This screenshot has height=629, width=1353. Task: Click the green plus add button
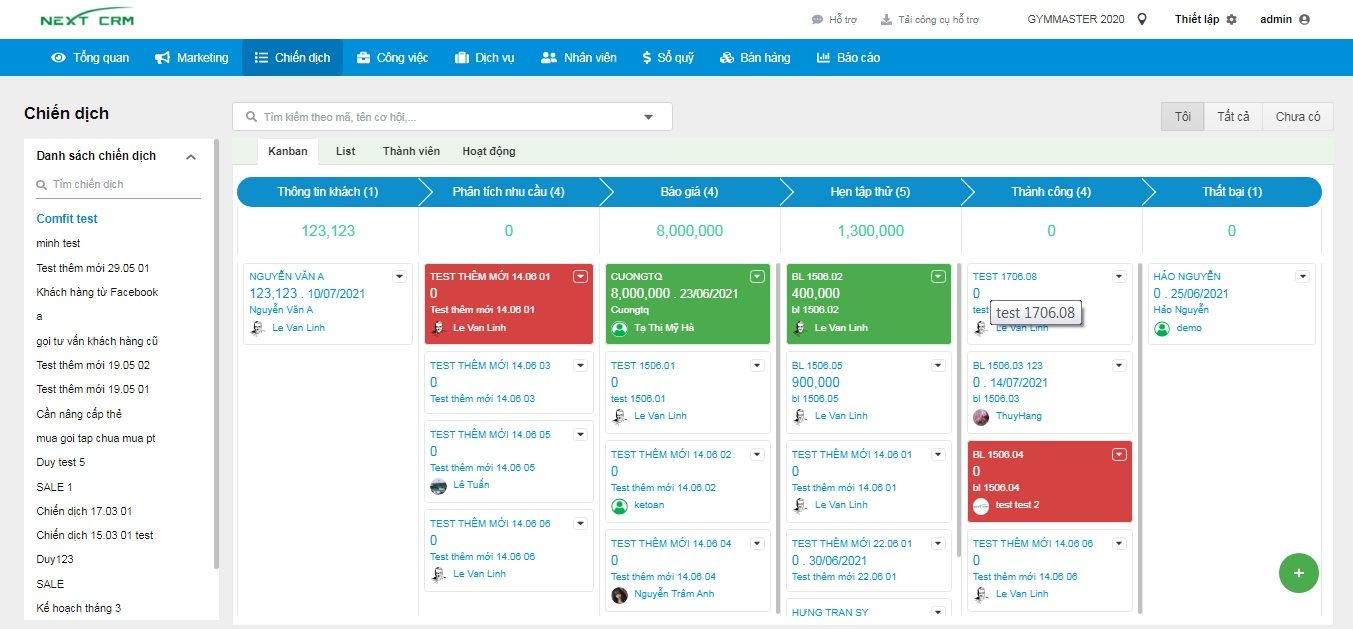pos(1298,573)
